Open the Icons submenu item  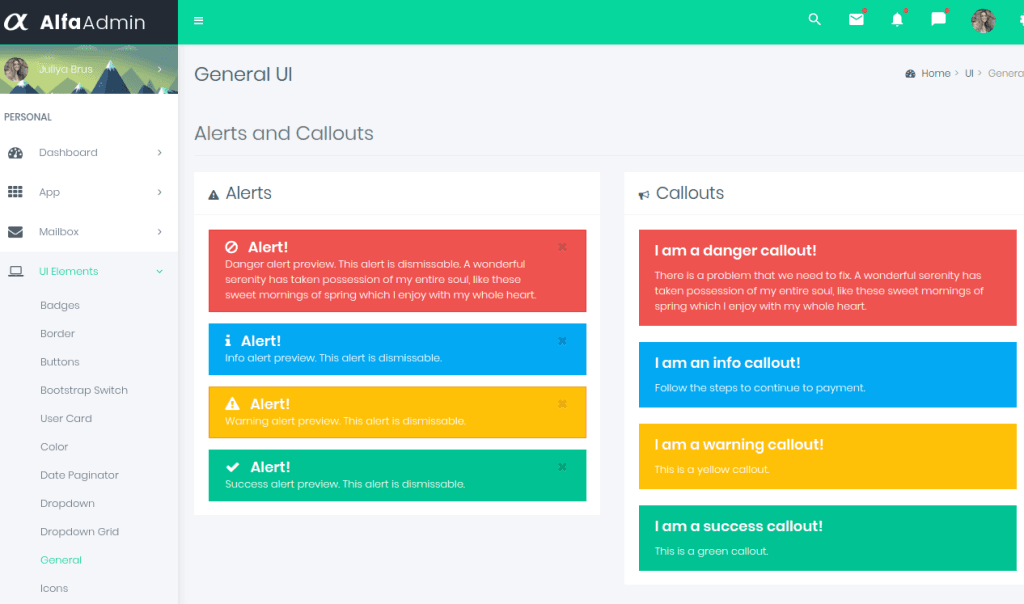pyautogui.click(x=54, y=588)
